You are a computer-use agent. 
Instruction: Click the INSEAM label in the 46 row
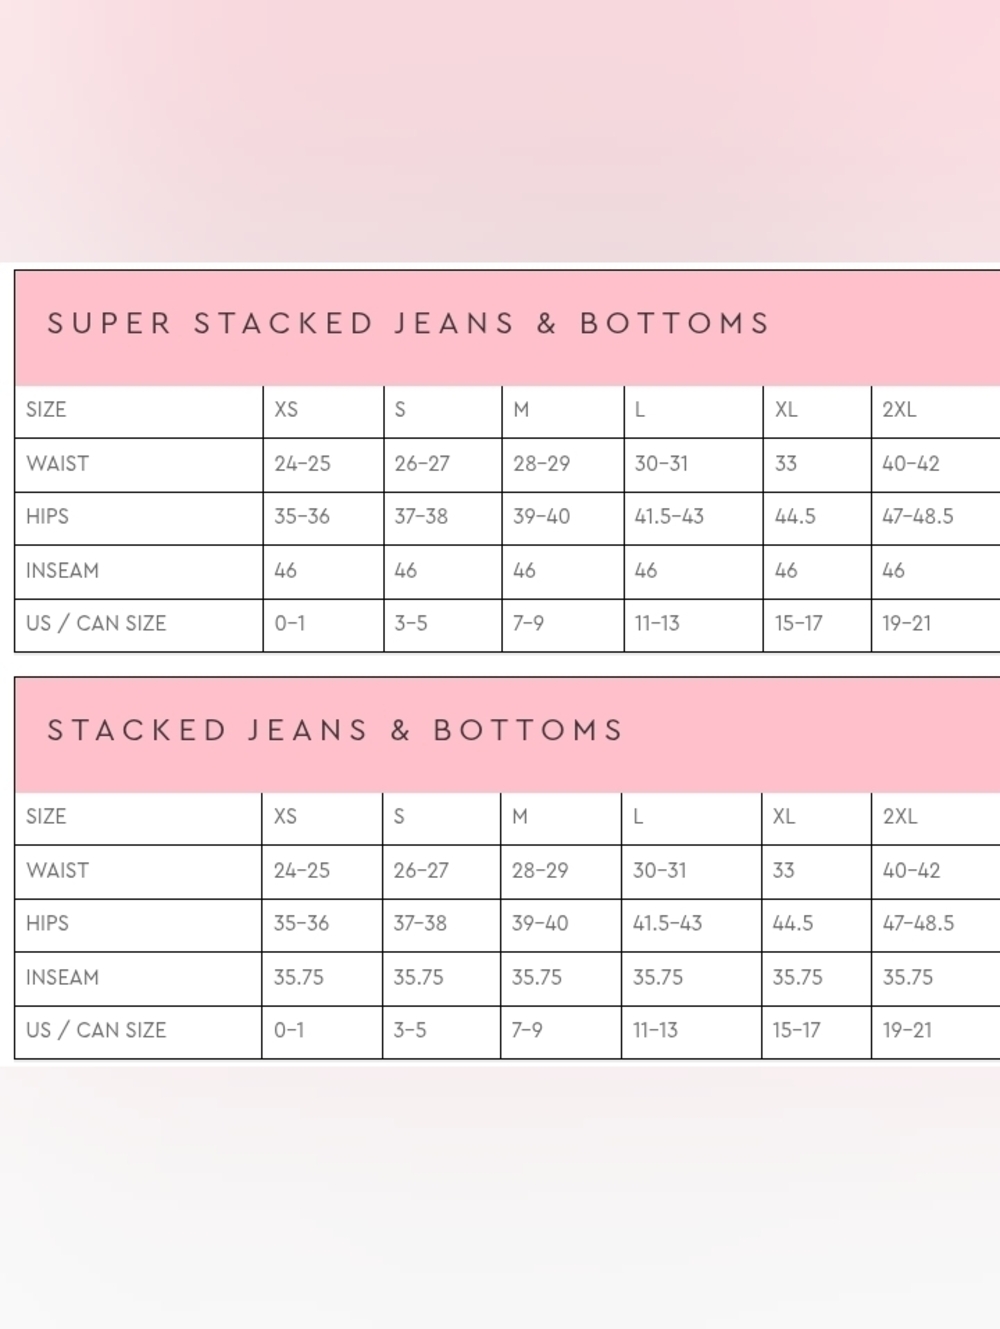(x=62, y=571)
